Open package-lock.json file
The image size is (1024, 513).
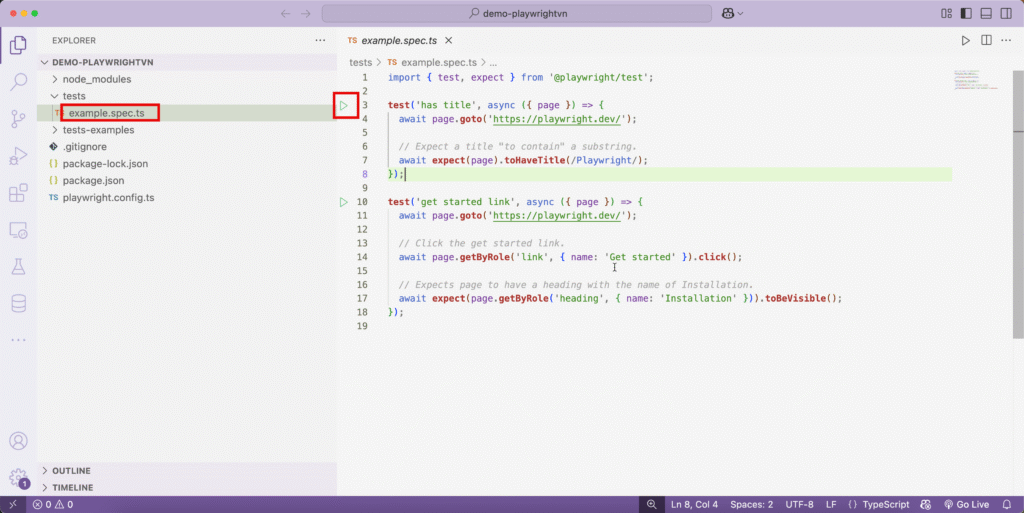[x=187, y=164]
